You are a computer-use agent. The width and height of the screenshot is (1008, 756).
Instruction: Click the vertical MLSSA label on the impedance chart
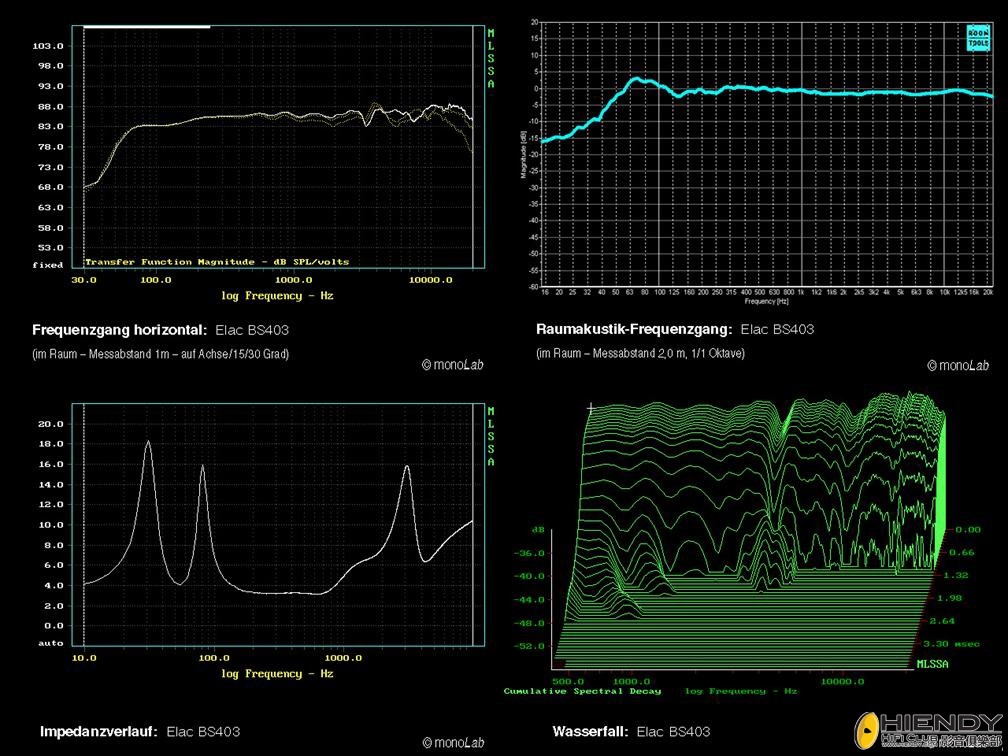(490, 437)
